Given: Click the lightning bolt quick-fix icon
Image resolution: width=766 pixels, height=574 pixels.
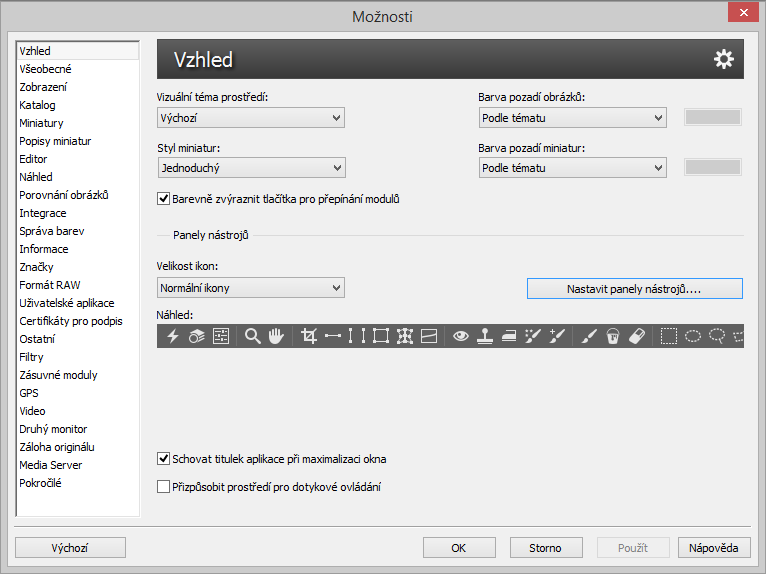Looking at the screenshot, I should [173, 337].
